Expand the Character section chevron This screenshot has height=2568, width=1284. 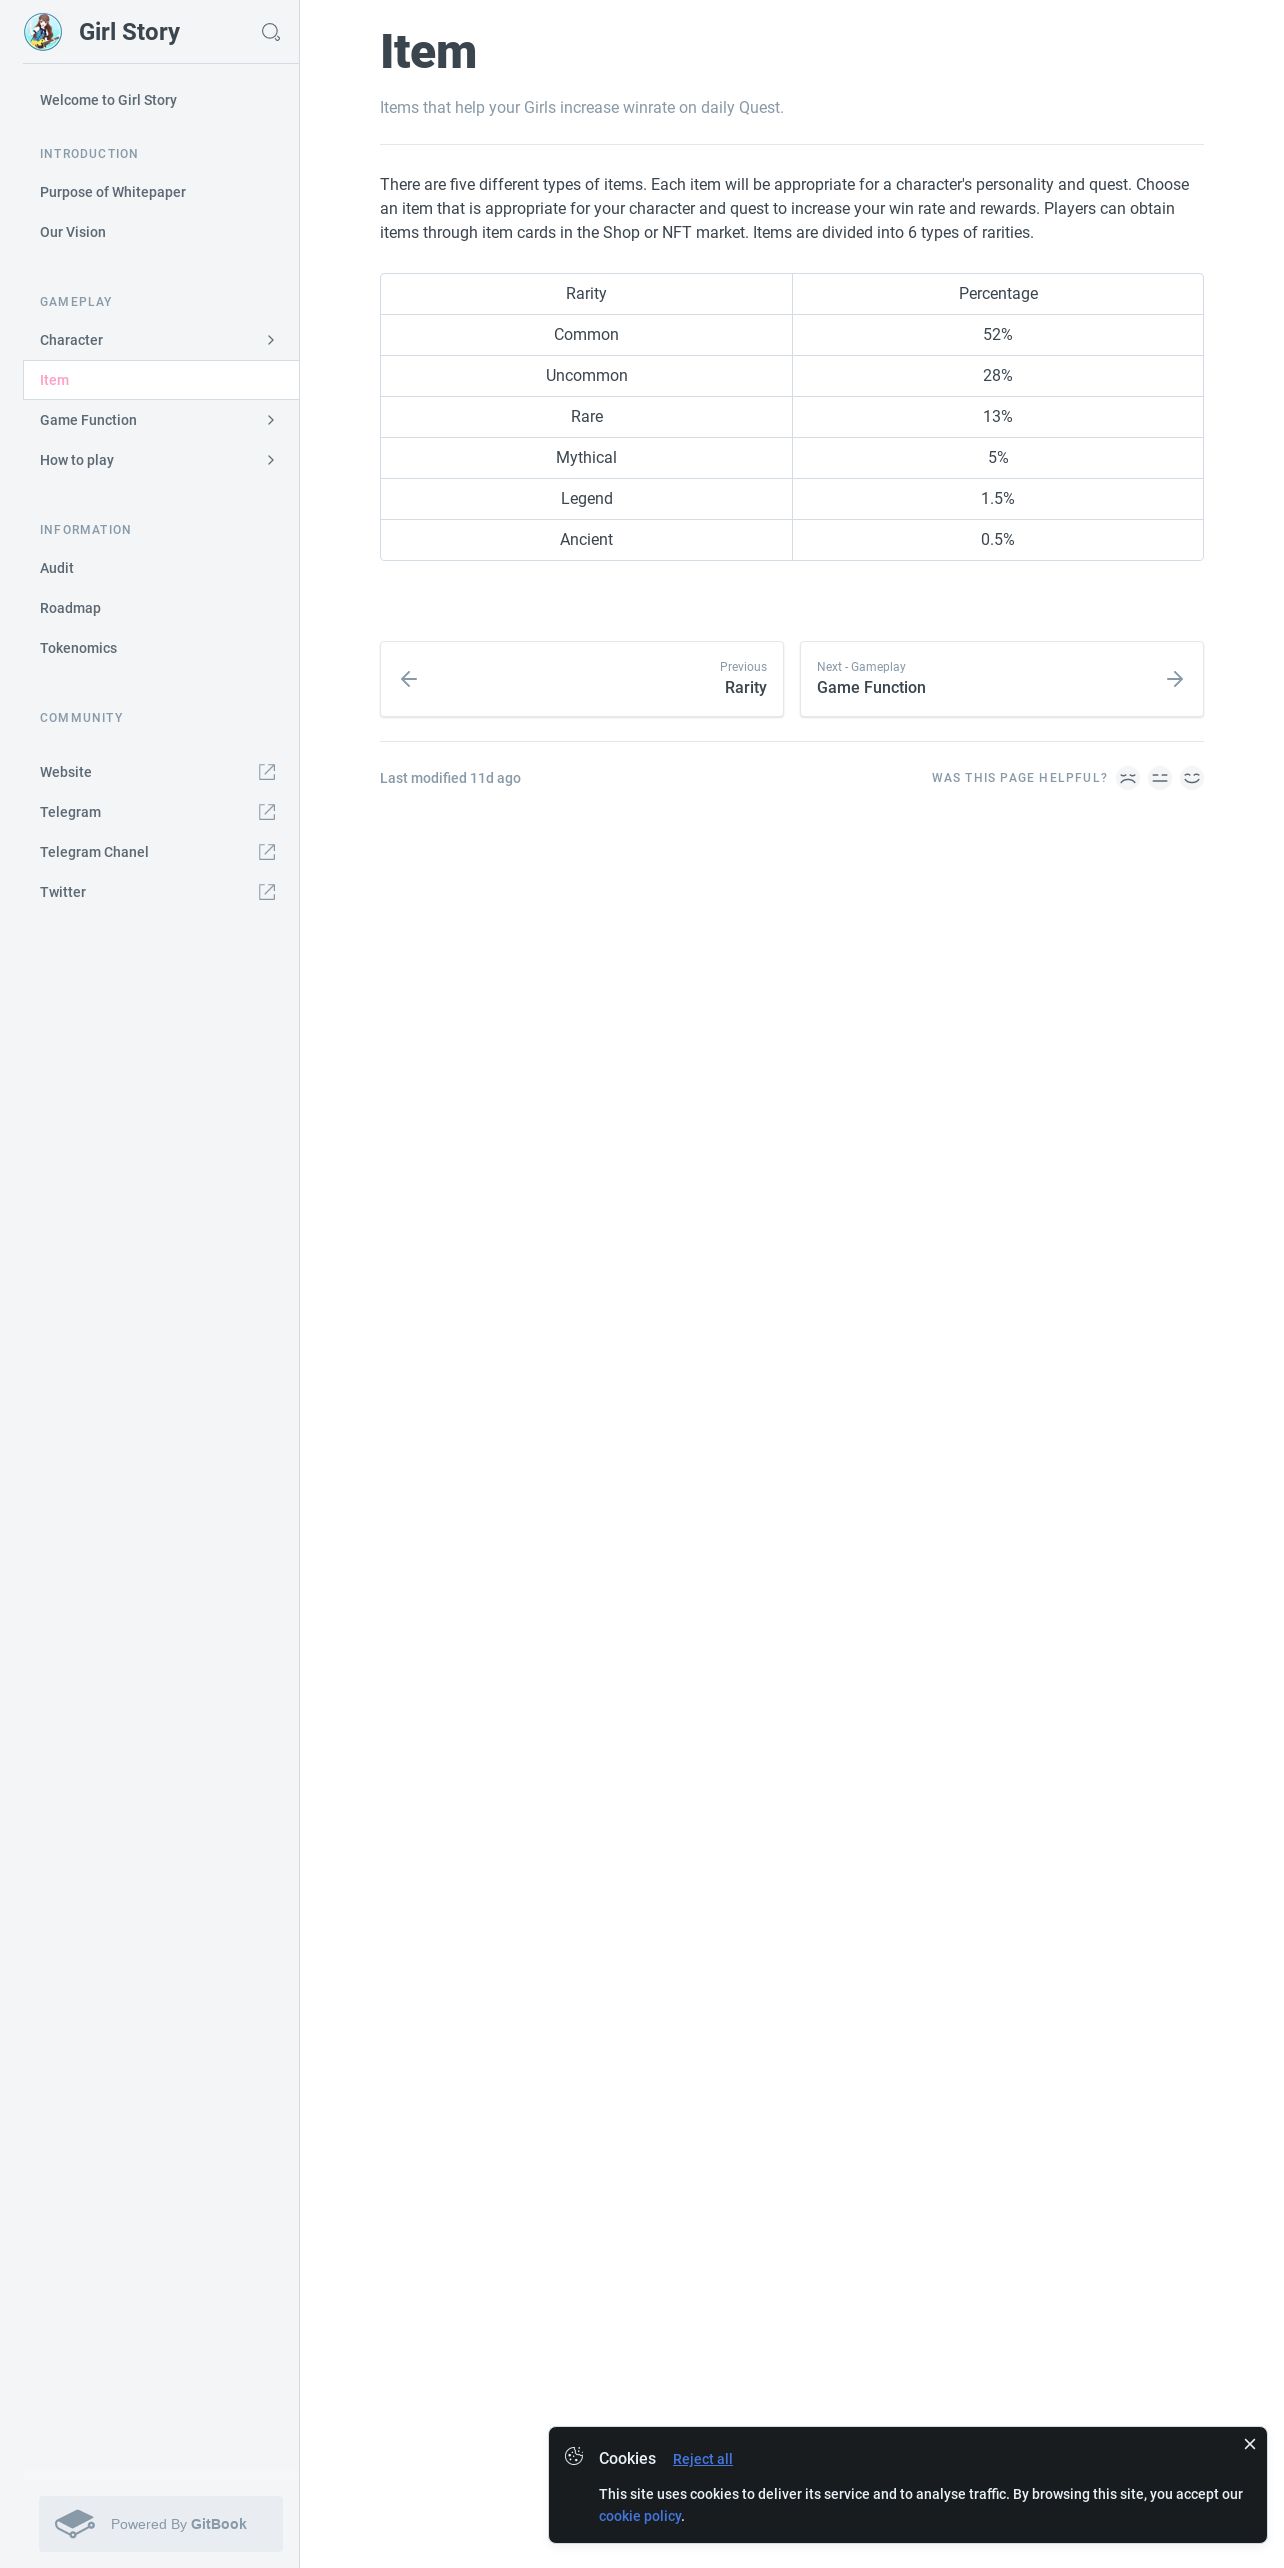270,340
